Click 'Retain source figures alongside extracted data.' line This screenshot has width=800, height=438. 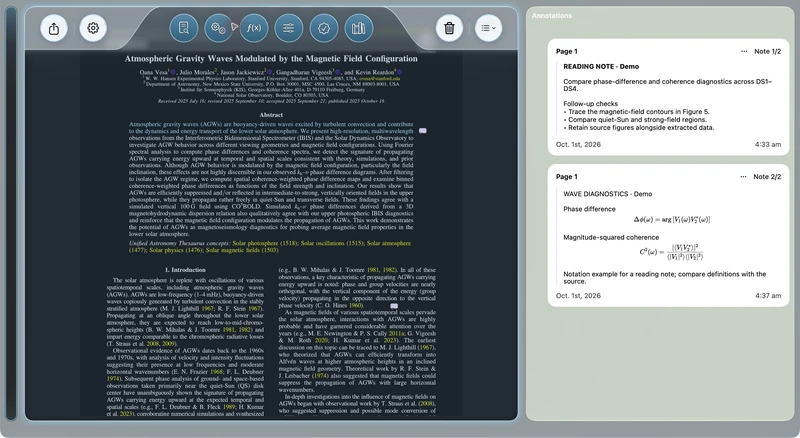(x=639, y=128)
